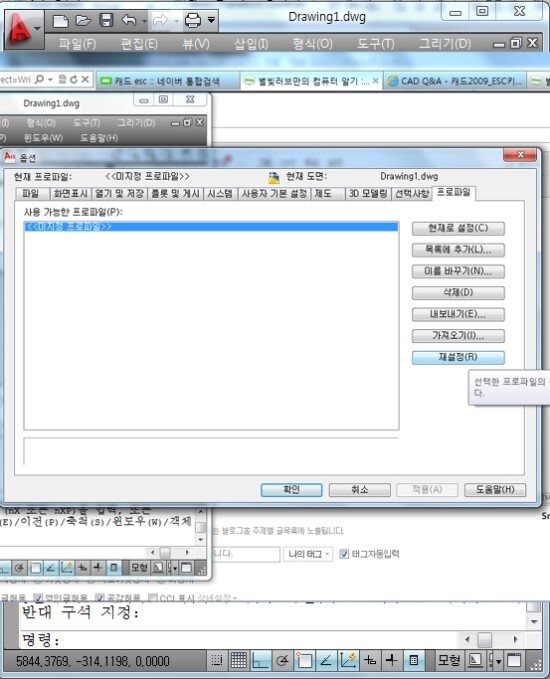Click the 취소 button in Options dialog

(359, 490)
